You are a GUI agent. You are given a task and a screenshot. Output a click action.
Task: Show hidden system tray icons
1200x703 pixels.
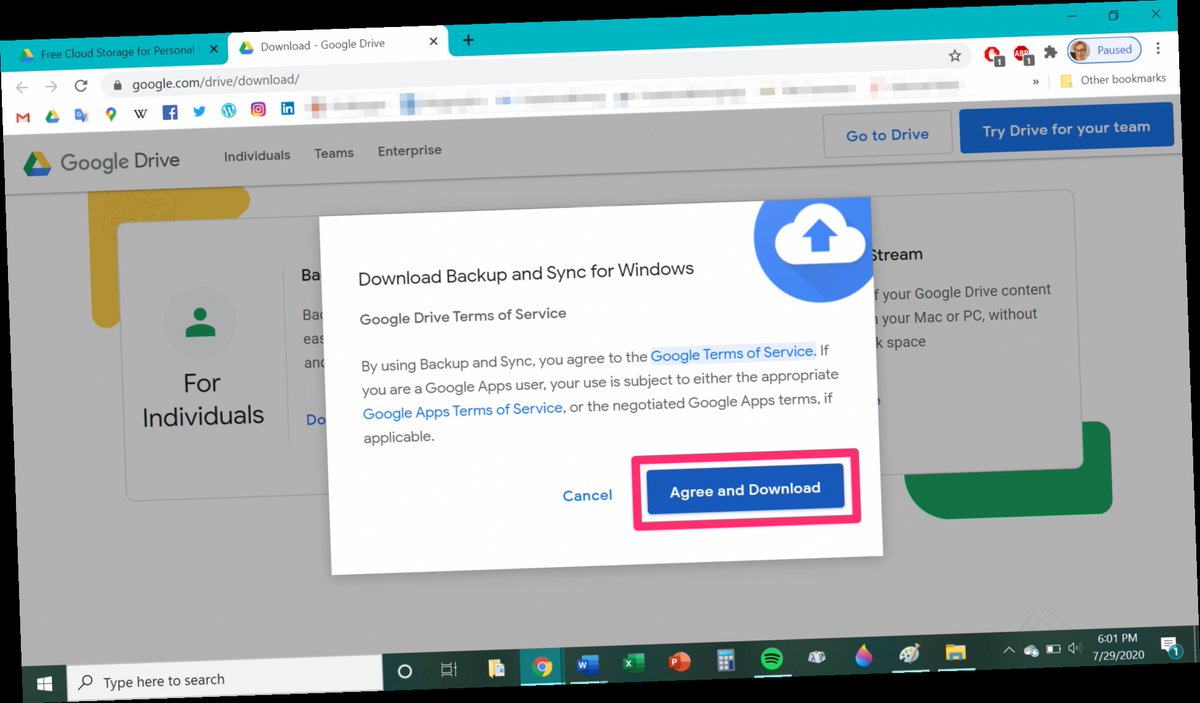[x=1010, y=651]
